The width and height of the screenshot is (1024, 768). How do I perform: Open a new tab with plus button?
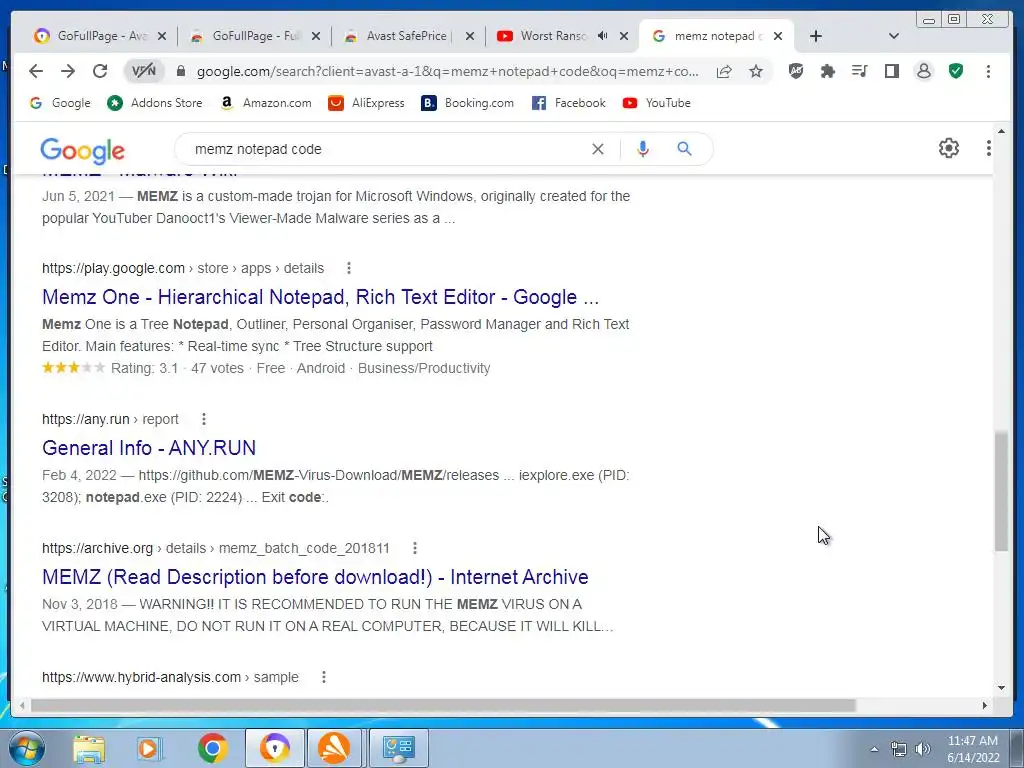click(816, 36)
